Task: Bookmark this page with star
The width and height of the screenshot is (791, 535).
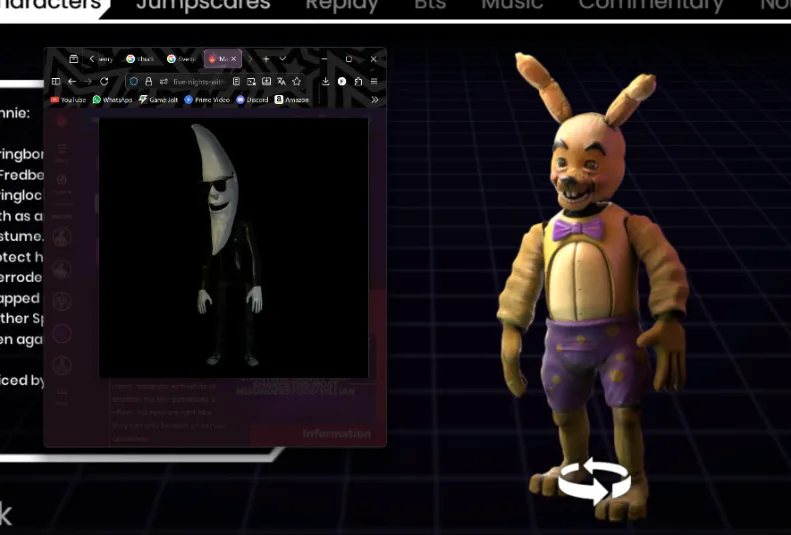Action: (297, 81)
